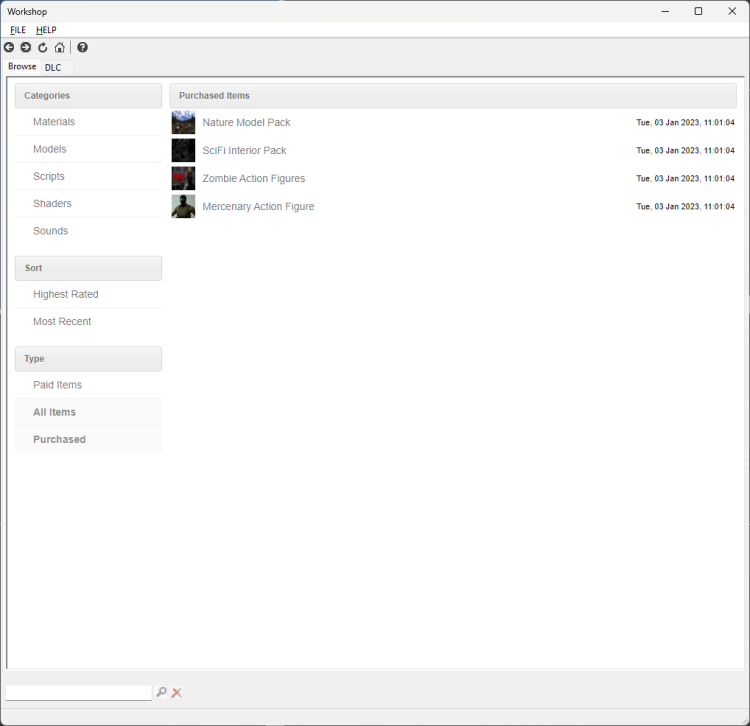The width and height of the screenshot is (750, 726).
Task: Click the Sort header
Action: click(88, 268)
